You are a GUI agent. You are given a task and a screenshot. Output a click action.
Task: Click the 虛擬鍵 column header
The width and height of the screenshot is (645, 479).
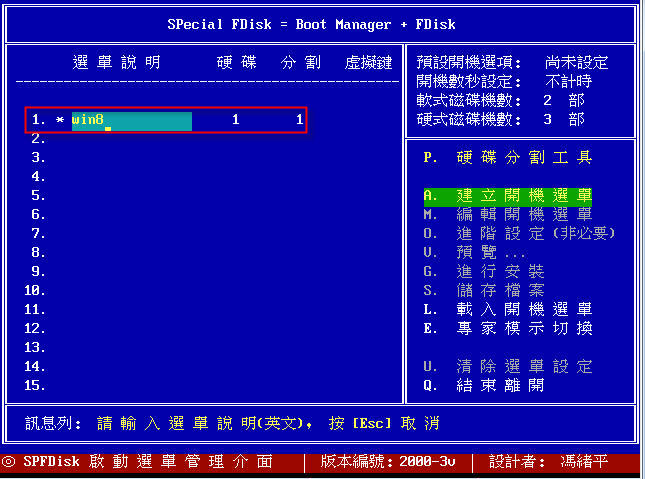(369, 63)
